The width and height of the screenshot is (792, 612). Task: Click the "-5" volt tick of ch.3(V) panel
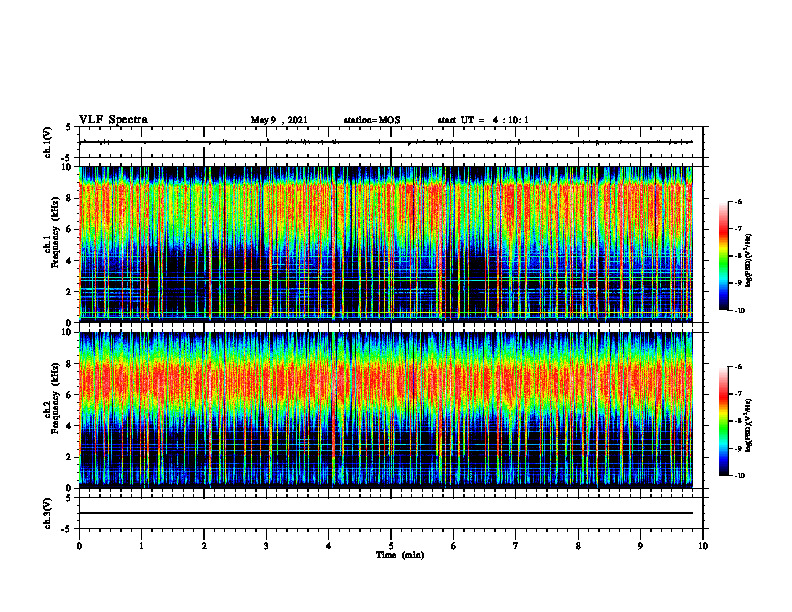pos(67,529)
